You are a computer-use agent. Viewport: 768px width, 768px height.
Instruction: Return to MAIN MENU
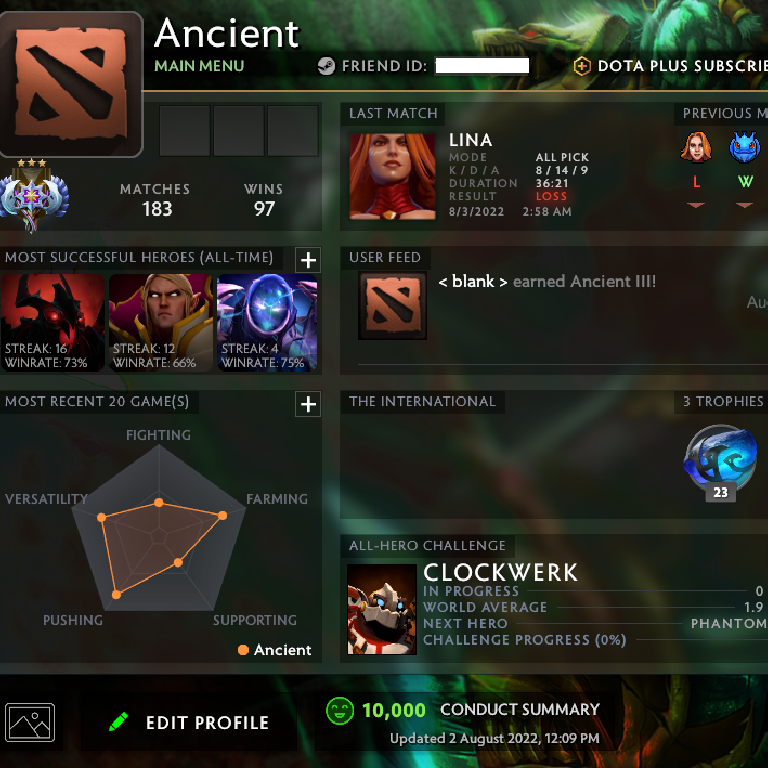(x=199, y=66)
